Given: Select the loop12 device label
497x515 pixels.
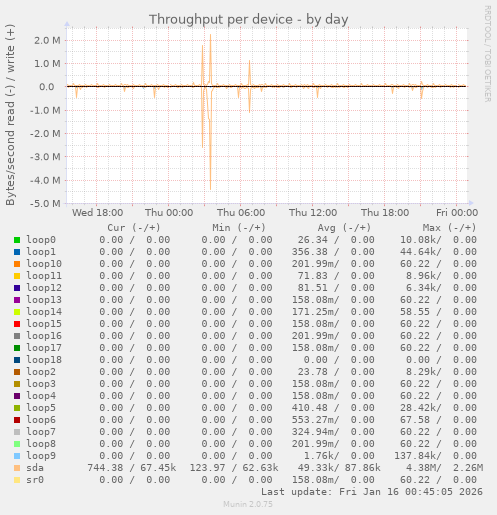Looking at the screenshot, I should click(x=44, y=288).
